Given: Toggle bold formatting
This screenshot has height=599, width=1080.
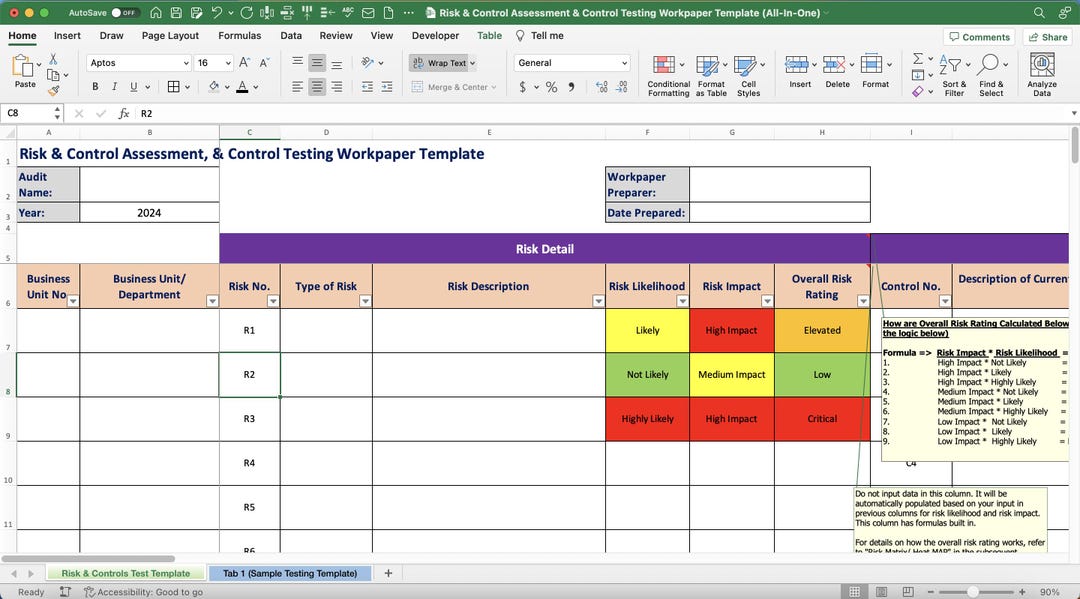Looking at the screenshot, I should click(95, 86).
